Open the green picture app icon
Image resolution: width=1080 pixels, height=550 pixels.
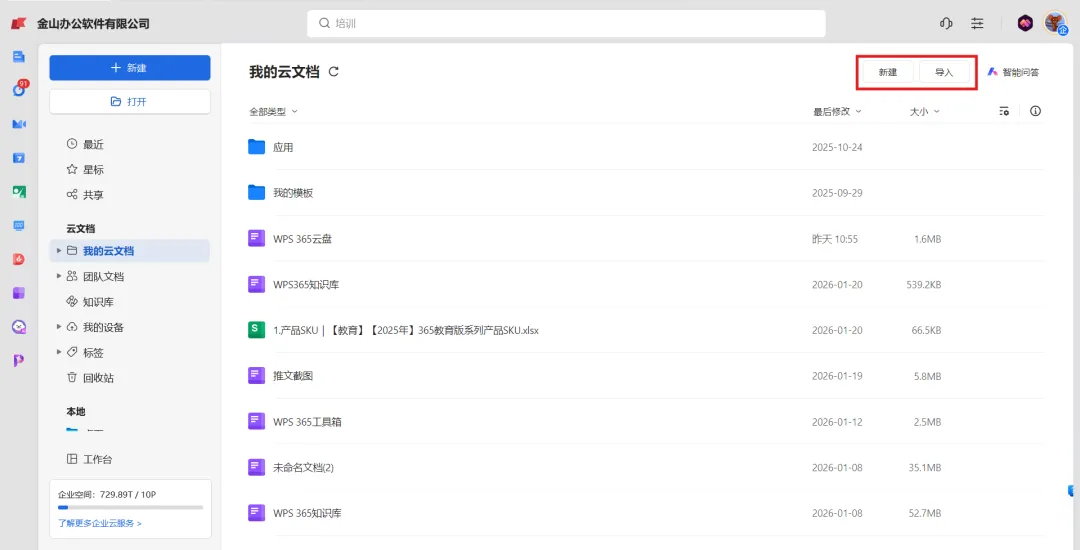pyautogui.click(x=19, y=191)
